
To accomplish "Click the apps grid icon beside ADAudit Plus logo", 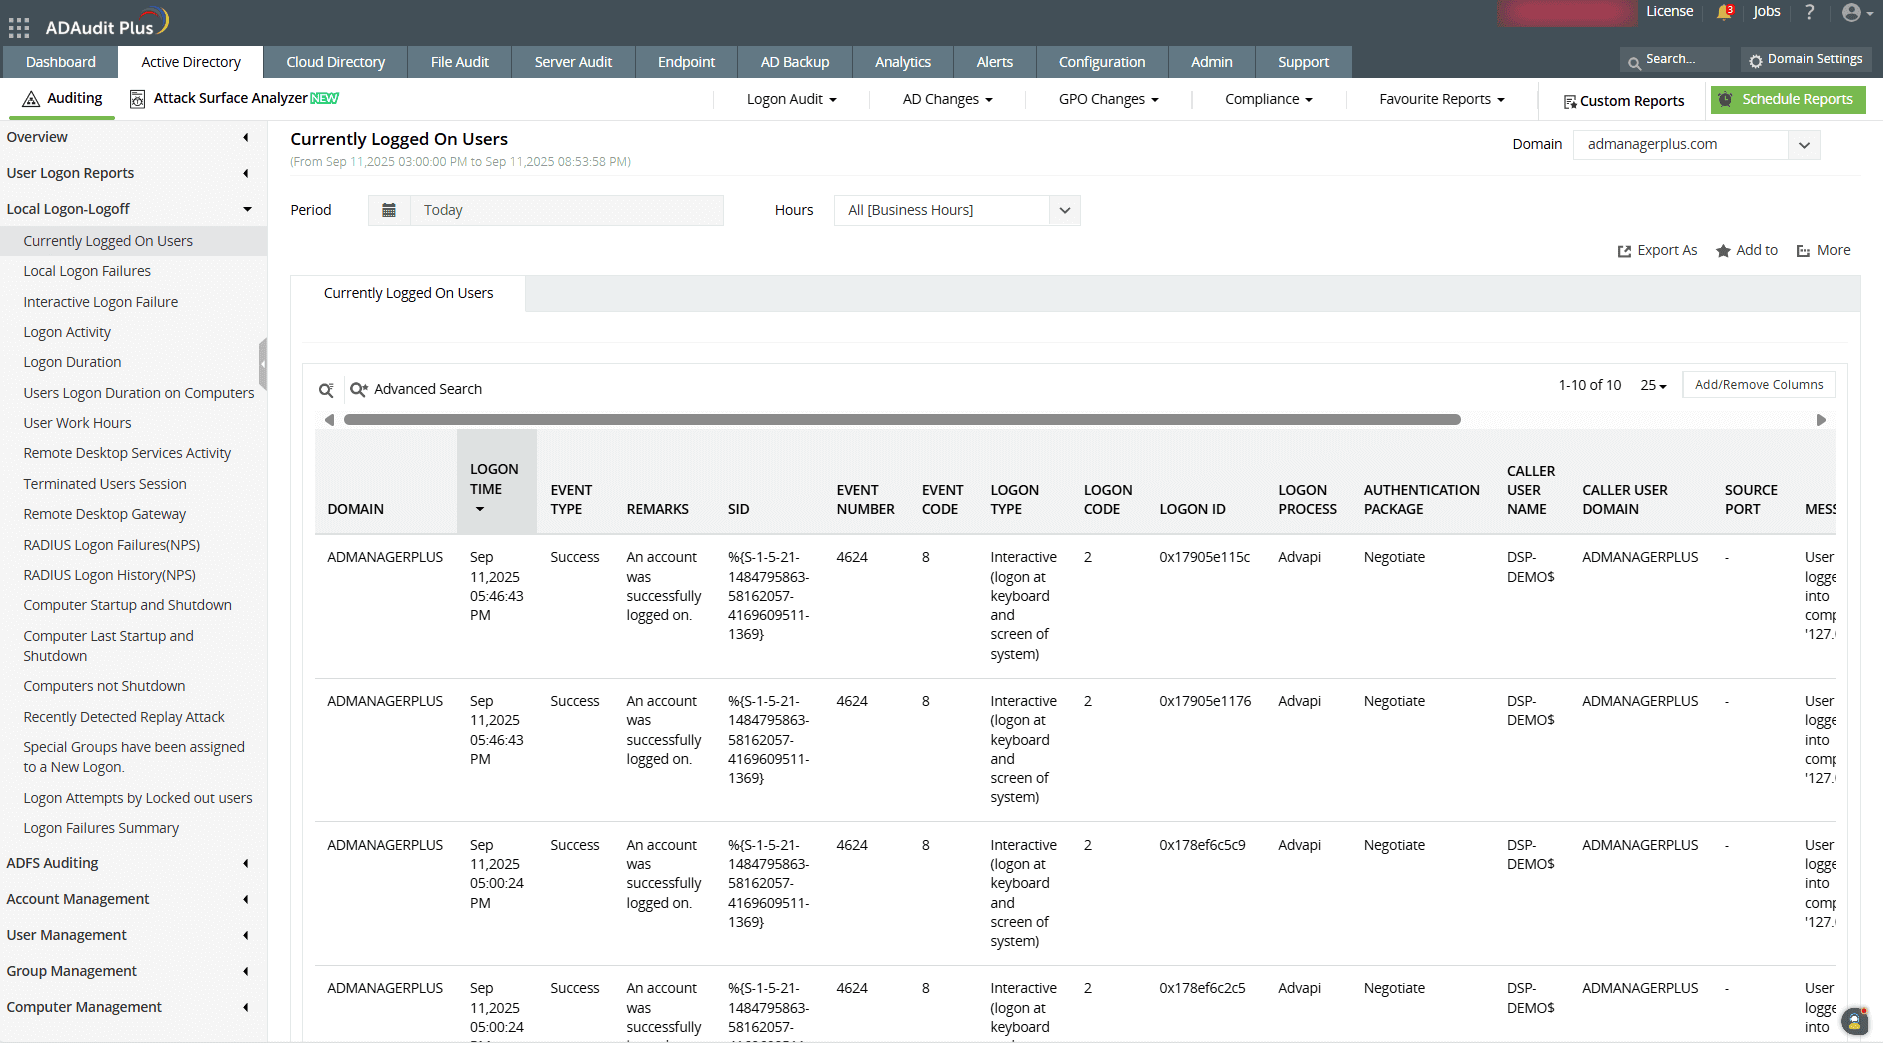I will coord(18,27).
